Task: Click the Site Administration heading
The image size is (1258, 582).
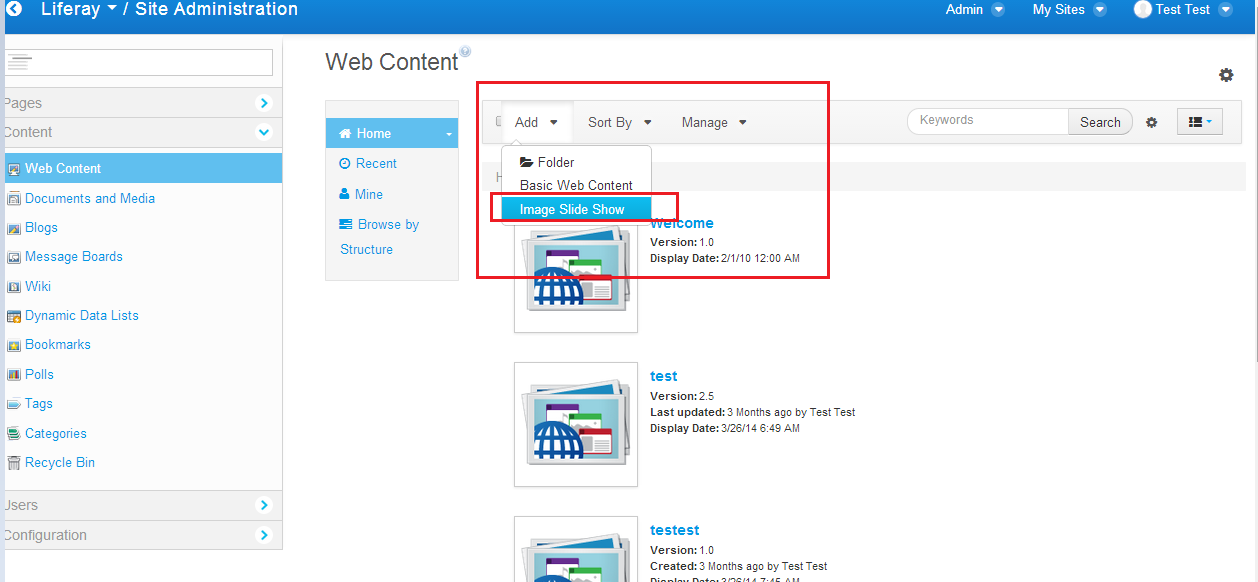Action: [217, 9]
